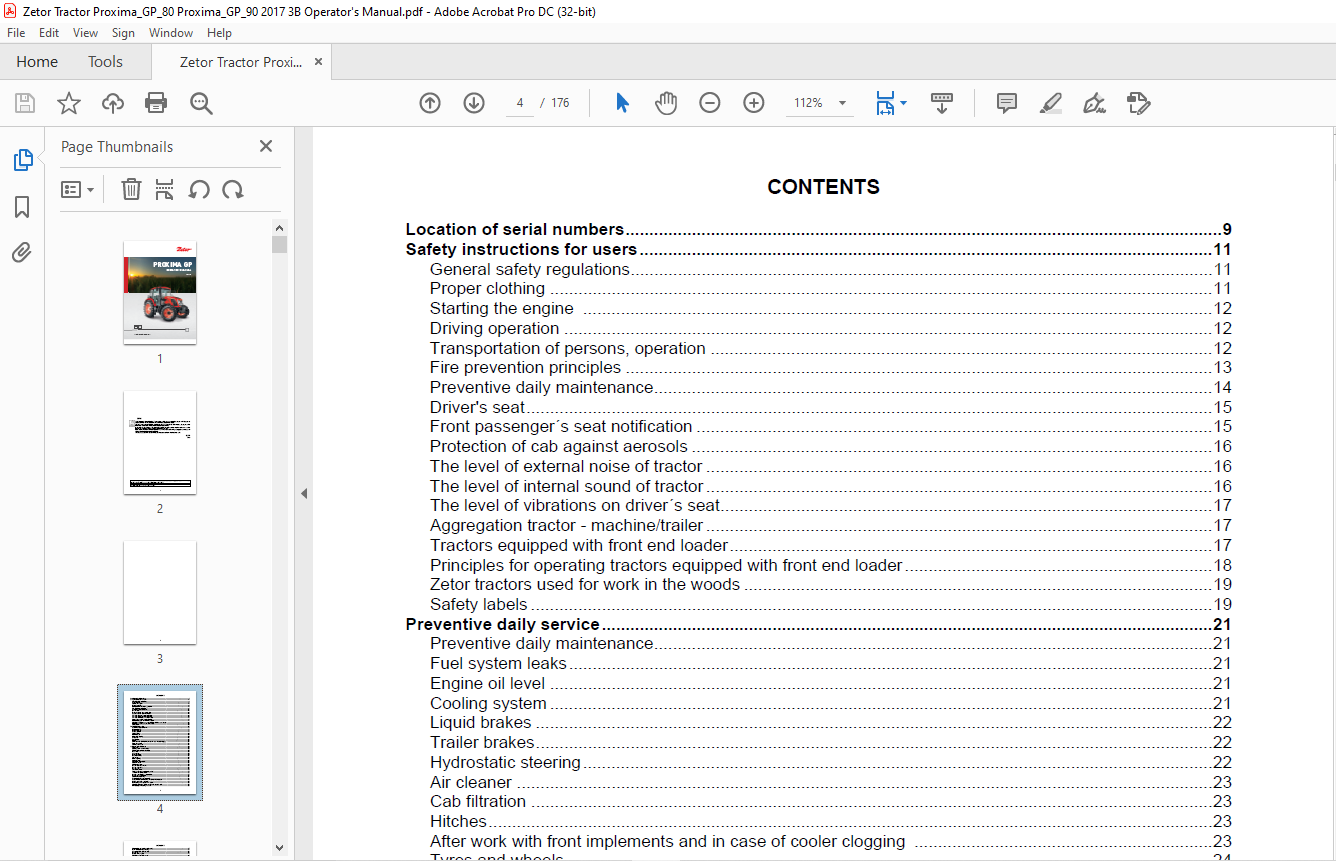Delete selected page with trash icon
The width and height of the screenshot is (1336, 861).
tap(131, 189)
